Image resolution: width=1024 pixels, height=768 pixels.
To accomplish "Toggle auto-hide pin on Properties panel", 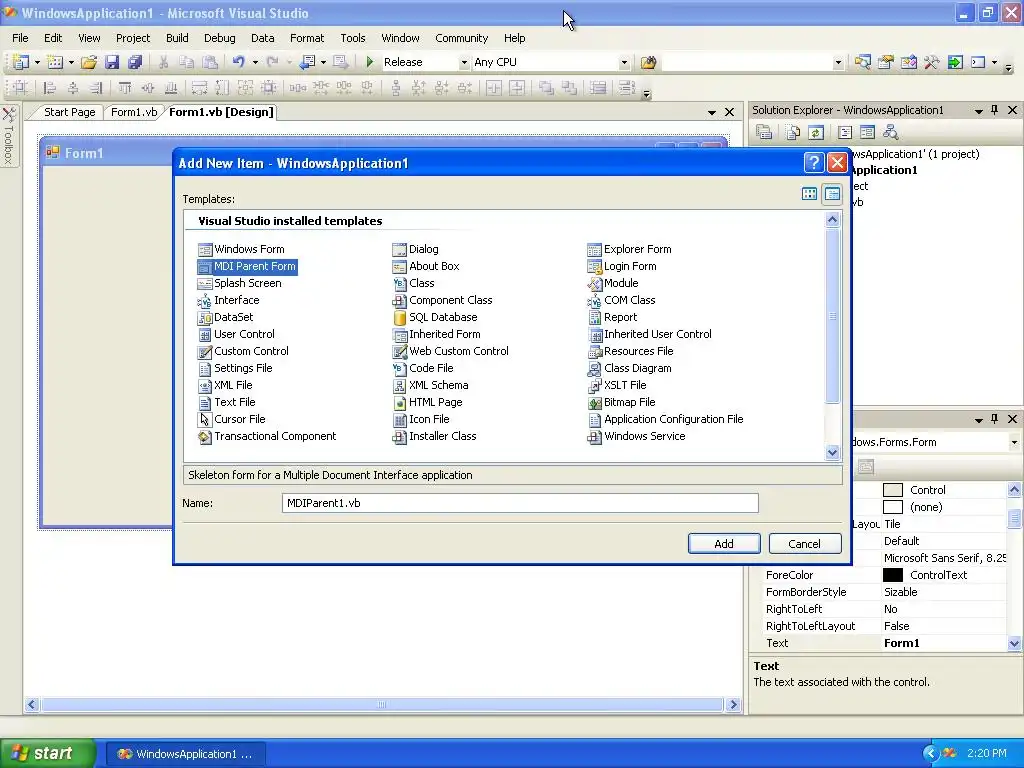I will pyautogui.click(x=995, y=419).
